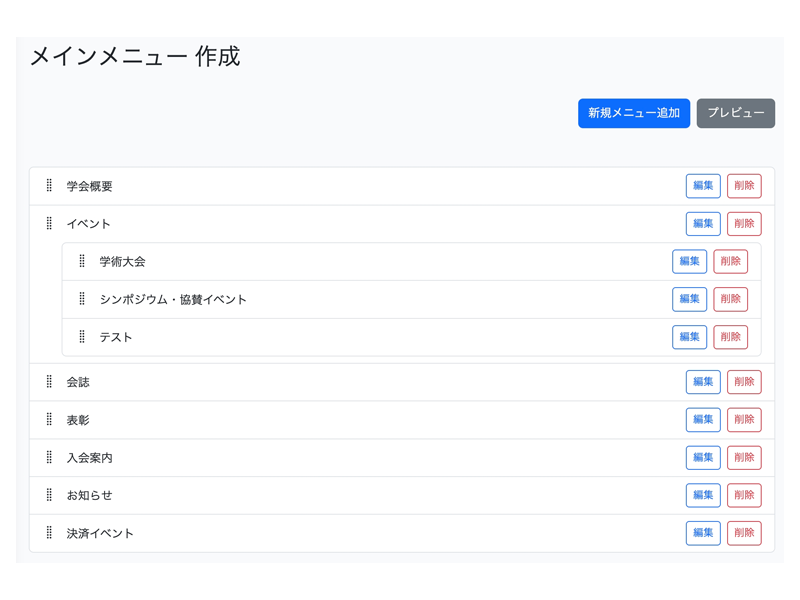
Task: Edit the 学会概要 menu item
Action: click(x=703, y=186)
